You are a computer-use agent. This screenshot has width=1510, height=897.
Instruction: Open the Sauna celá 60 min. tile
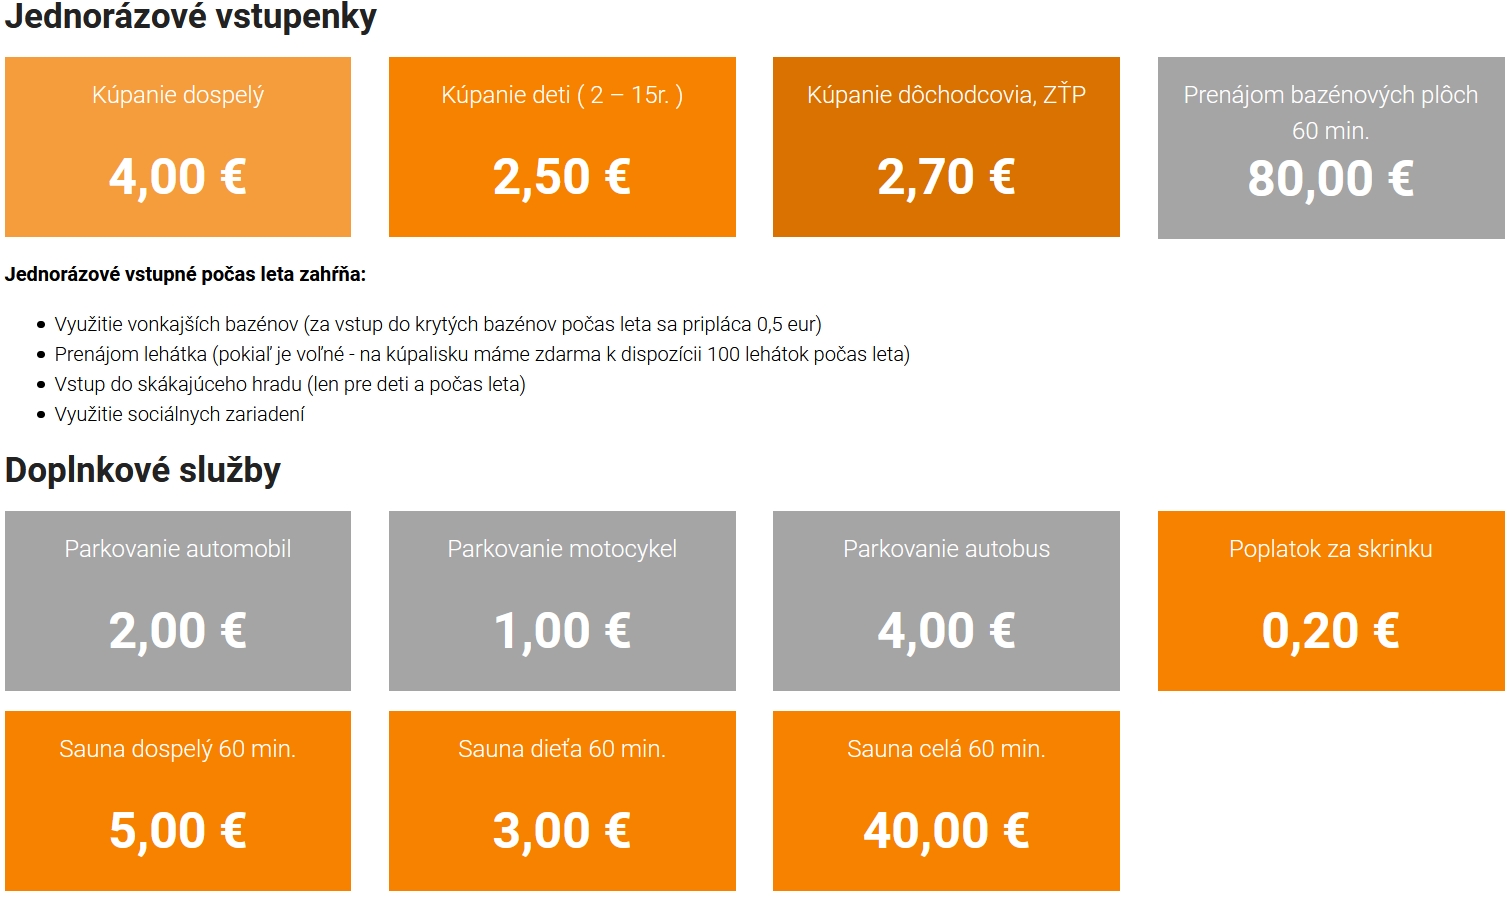(x=946, y=801)
